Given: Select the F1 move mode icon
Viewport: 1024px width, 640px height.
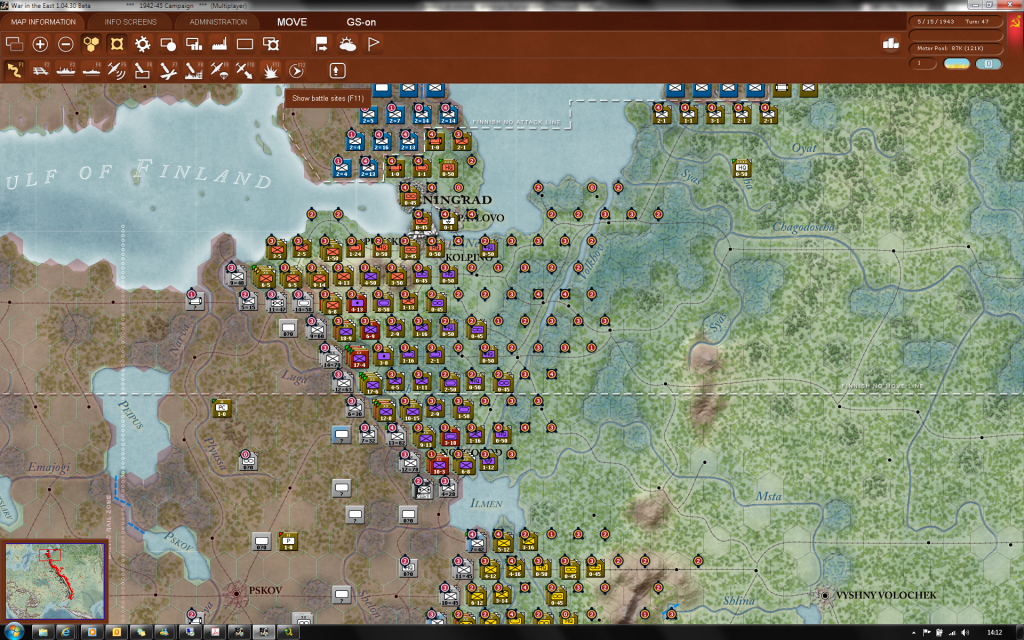Looking at the screenshot, I should coord(14,70).
